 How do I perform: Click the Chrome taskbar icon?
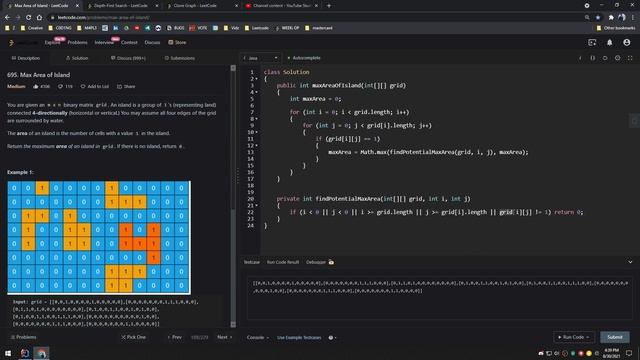41,353
